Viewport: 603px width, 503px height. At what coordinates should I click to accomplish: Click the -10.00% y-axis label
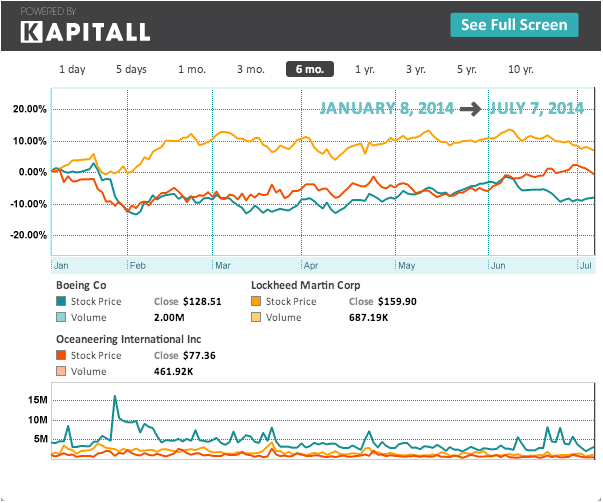(x=28, y=204)
